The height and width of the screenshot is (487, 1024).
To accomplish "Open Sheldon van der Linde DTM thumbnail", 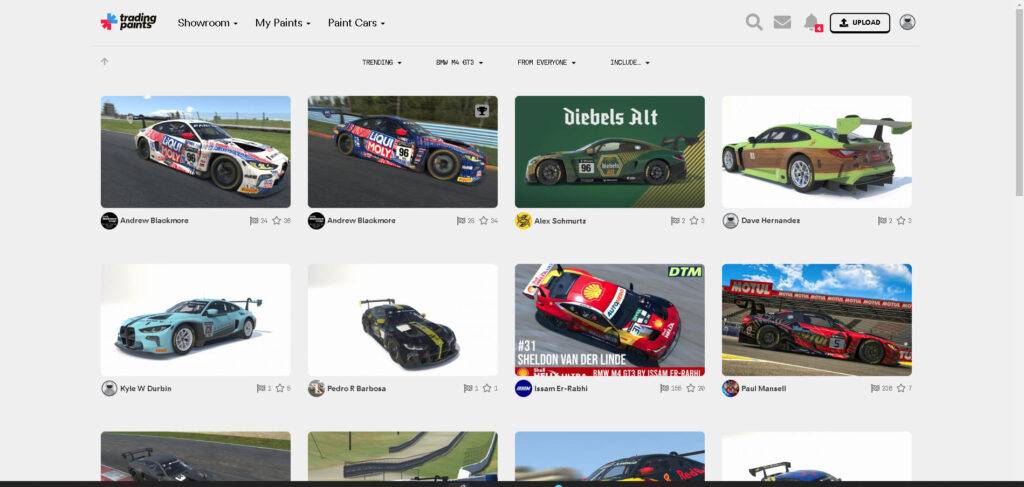I will pyautogui.click(x=609, y=320).
